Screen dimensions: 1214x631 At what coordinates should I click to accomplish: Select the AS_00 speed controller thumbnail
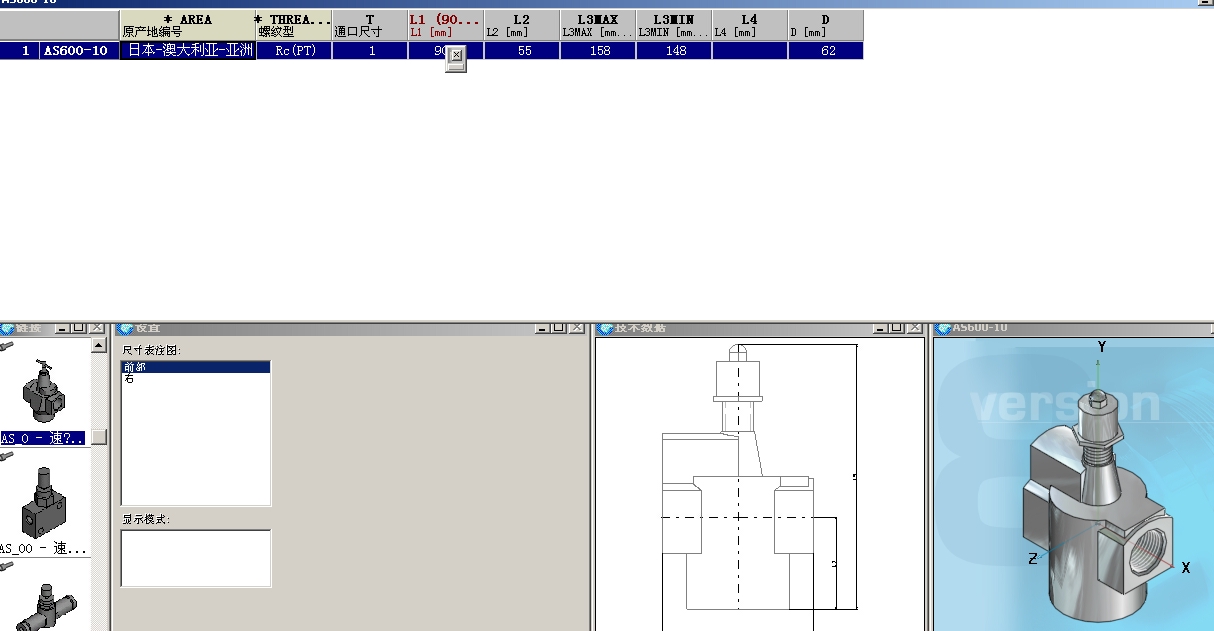pos(43,502)
